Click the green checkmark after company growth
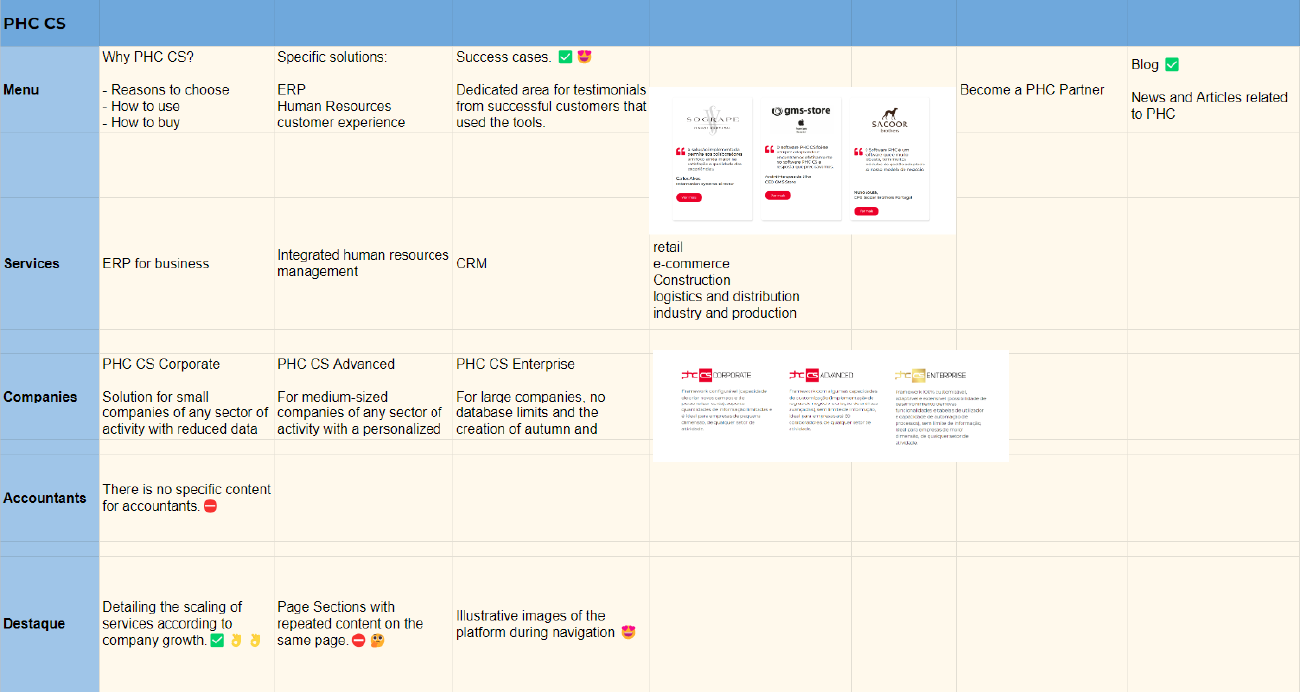1300x692 pixels. (x=217, y=640)
